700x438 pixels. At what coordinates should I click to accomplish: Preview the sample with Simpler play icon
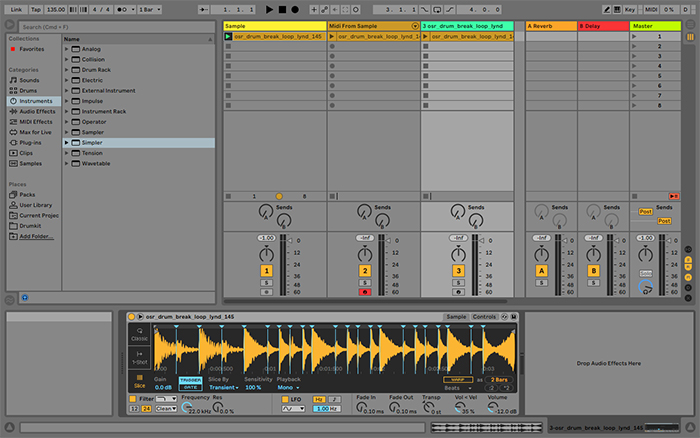tap(140, 317)
